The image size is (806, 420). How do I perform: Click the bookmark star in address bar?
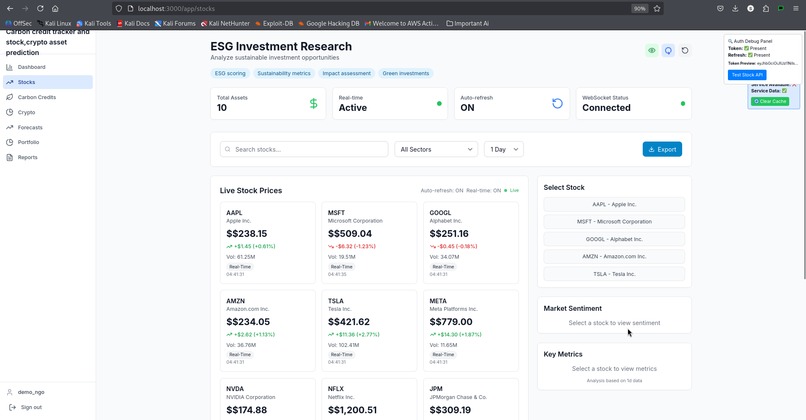pos(656,9)
